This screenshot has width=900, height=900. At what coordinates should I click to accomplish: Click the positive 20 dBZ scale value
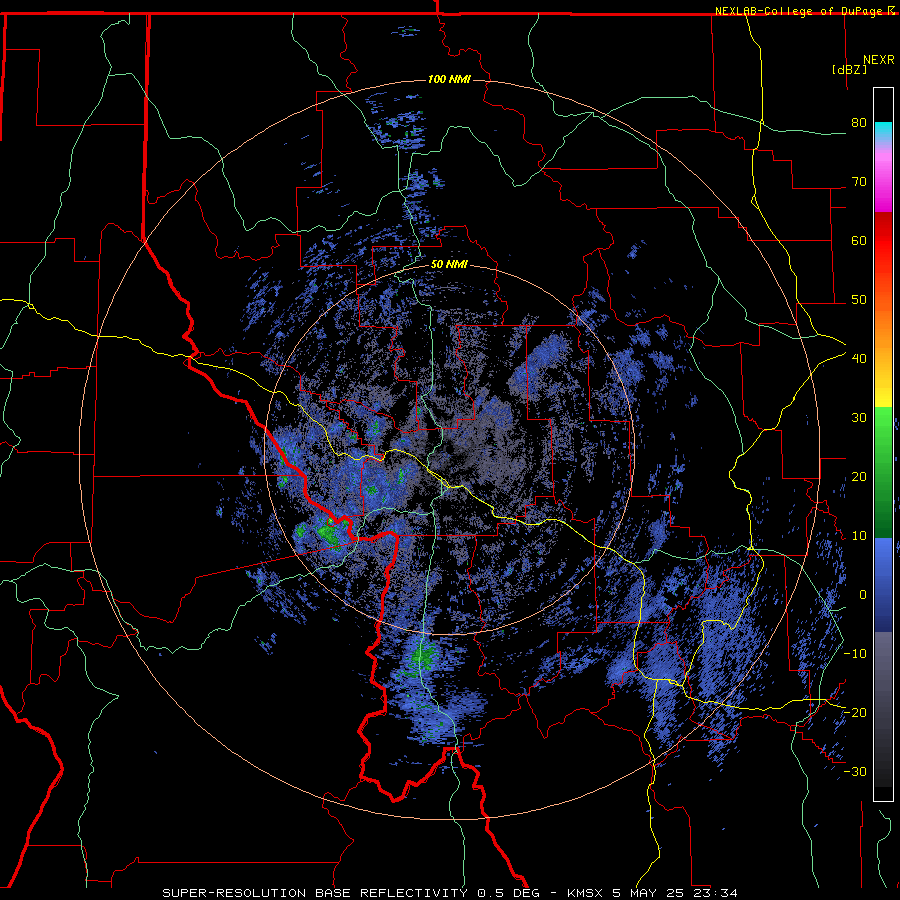point(859,476)
